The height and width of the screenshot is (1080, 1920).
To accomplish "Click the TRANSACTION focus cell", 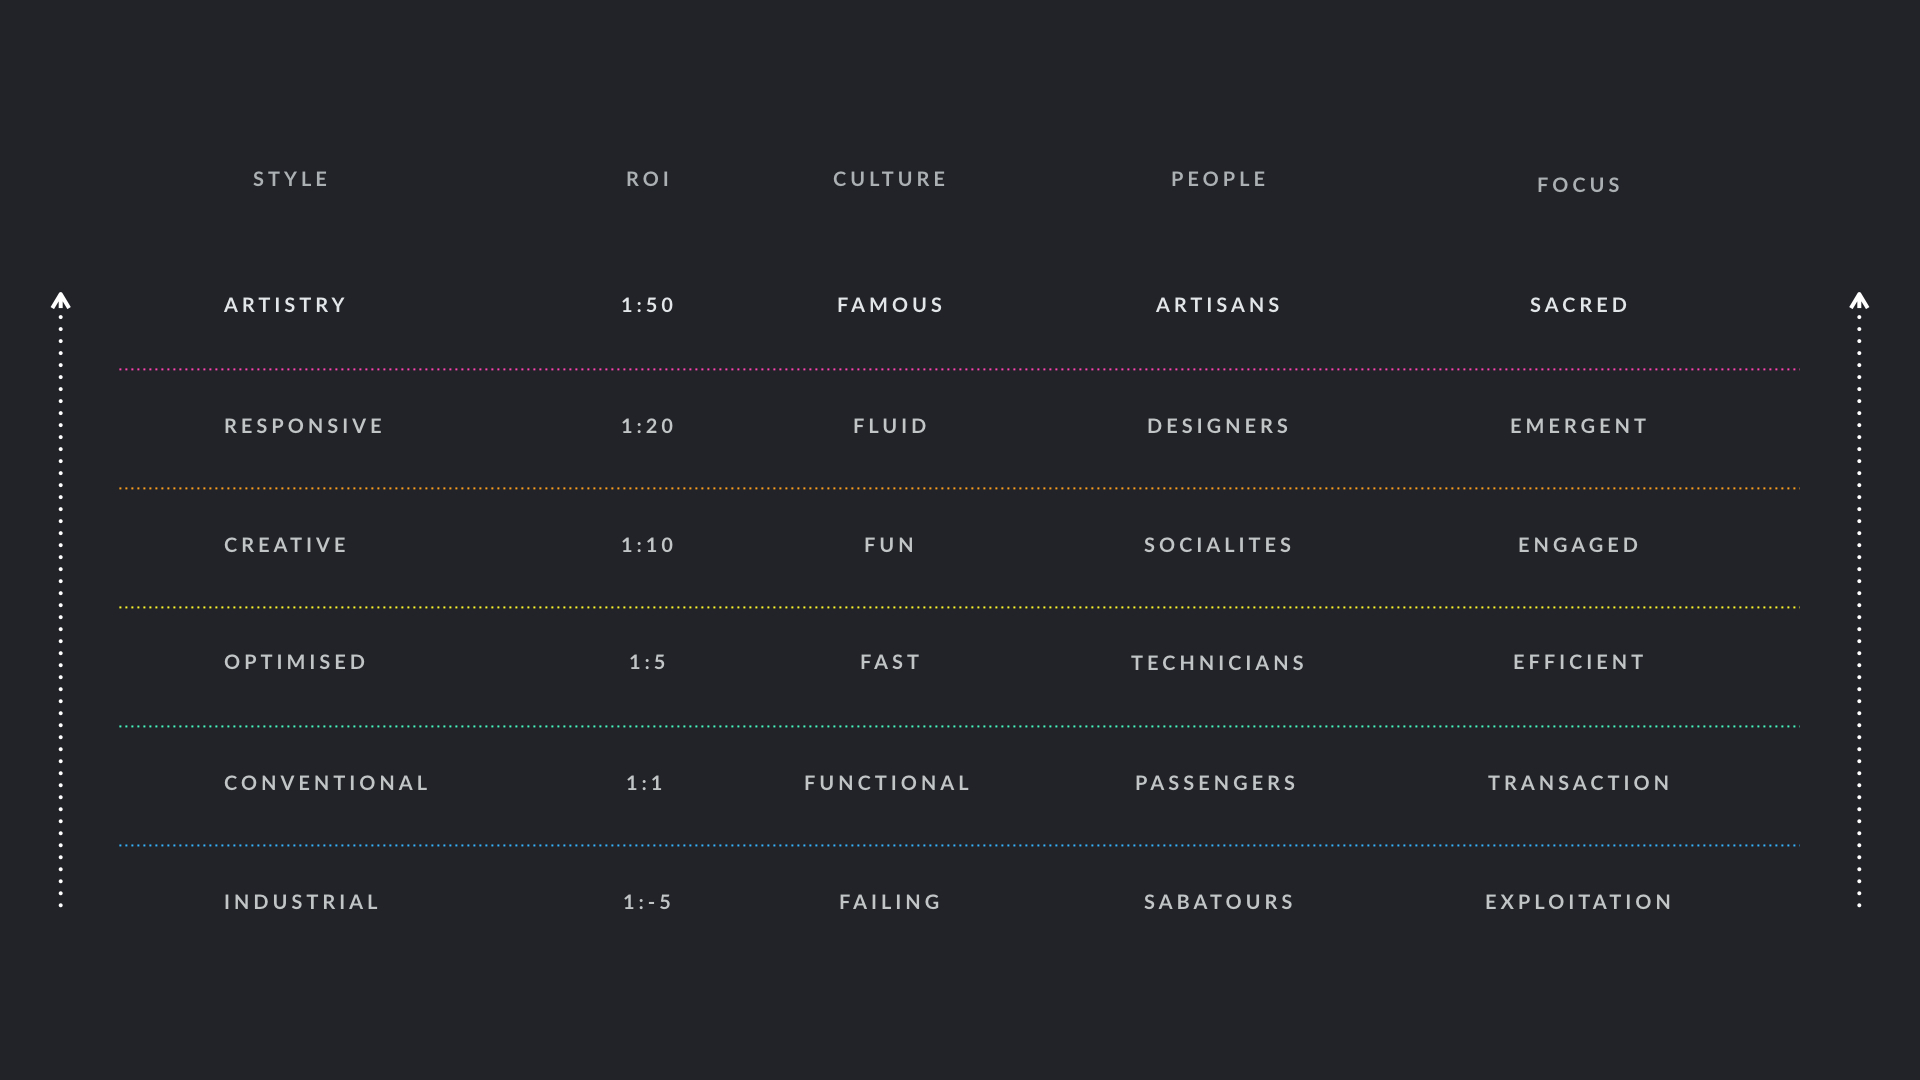I will click(x=1579, y=783).
